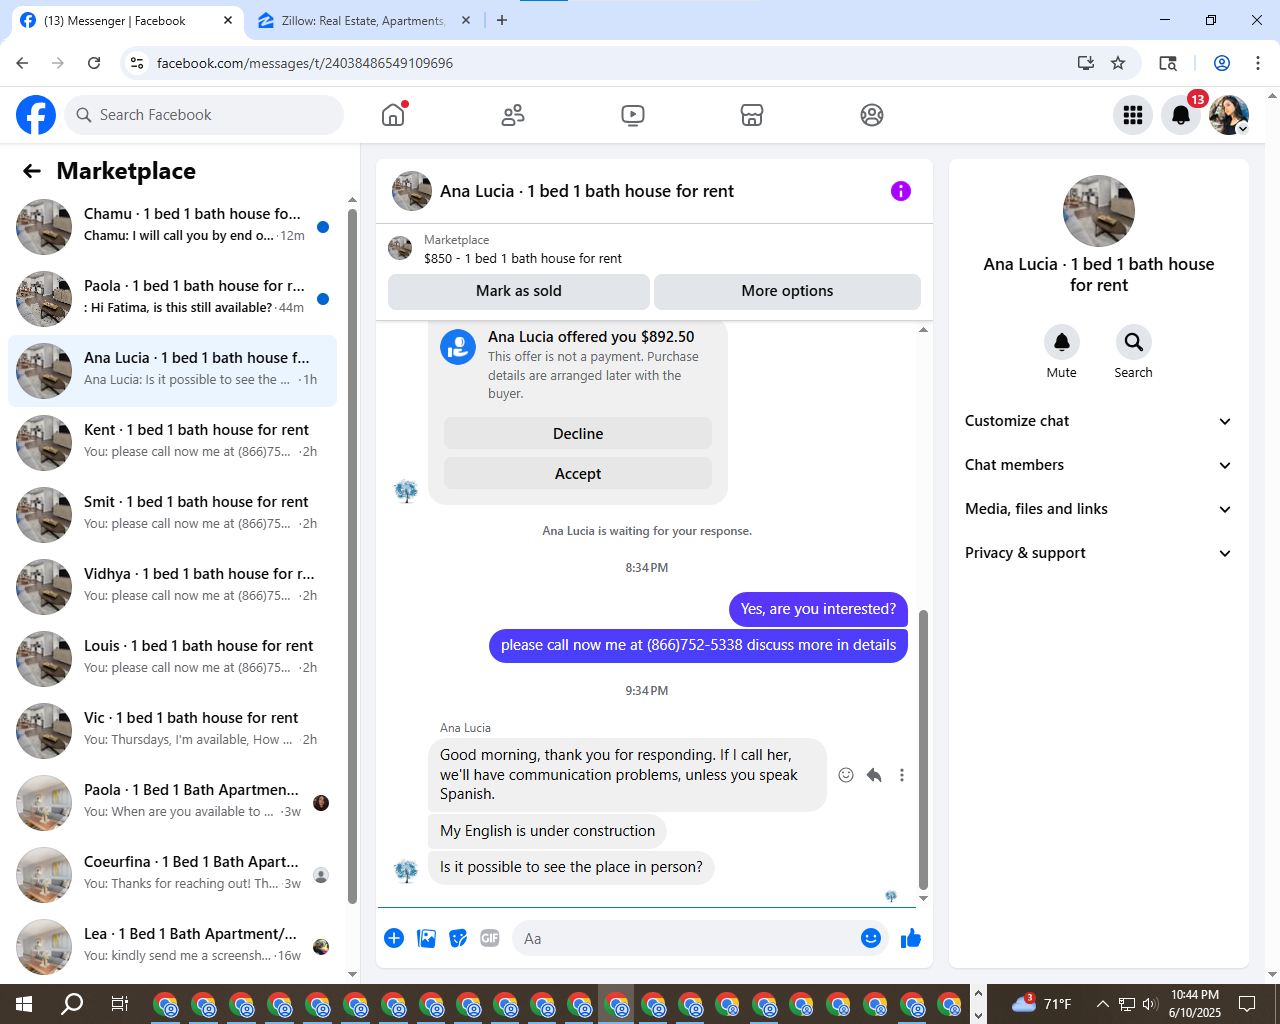Open weather widget showing 71°F
Image resolution: width=1280 pixels, height=1024 pixels.
pyautogui.click(x=1041, y=1004)
